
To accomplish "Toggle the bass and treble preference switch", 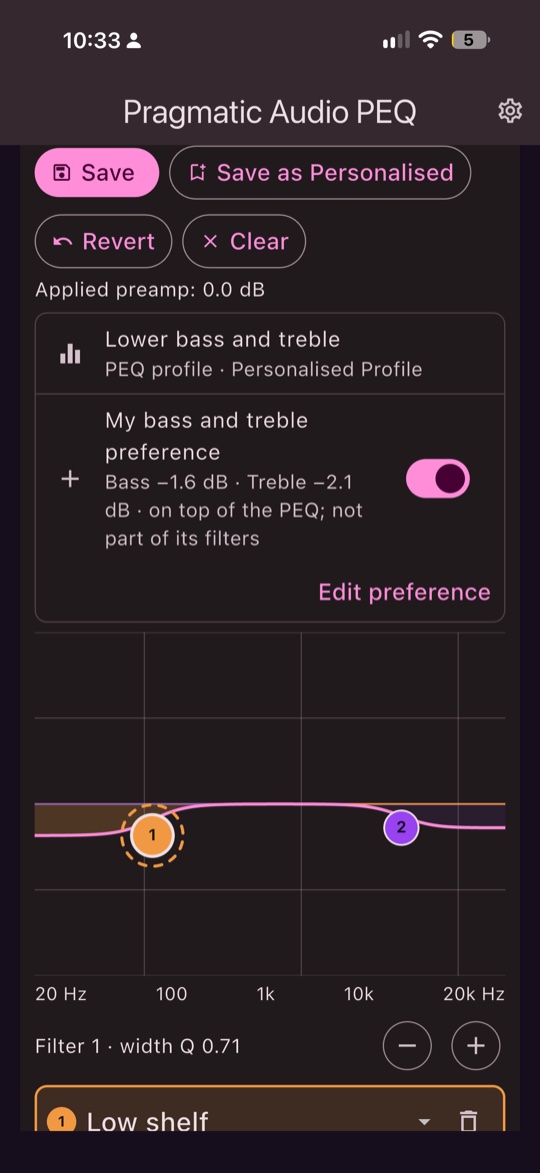I will (x=438, y=479).
